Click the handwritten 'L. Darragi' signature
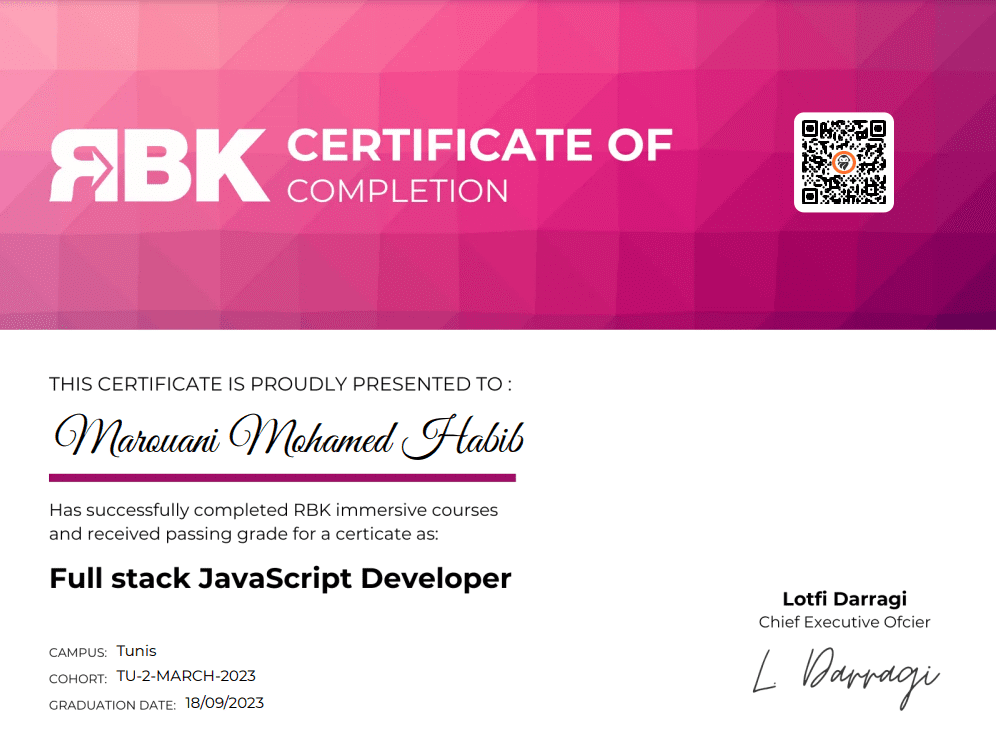Screen dimensions: 996x747 click(846, 678)
